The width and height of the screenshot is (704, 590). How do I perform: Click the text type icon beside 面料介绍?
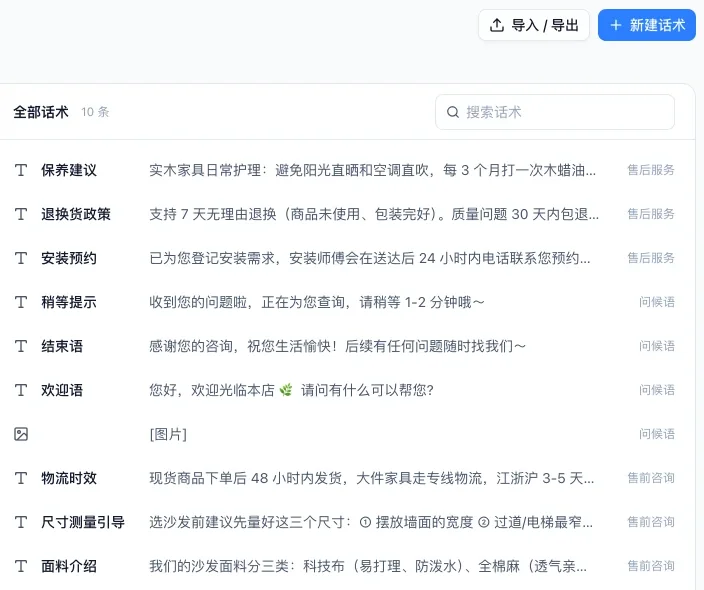[21, 566]
